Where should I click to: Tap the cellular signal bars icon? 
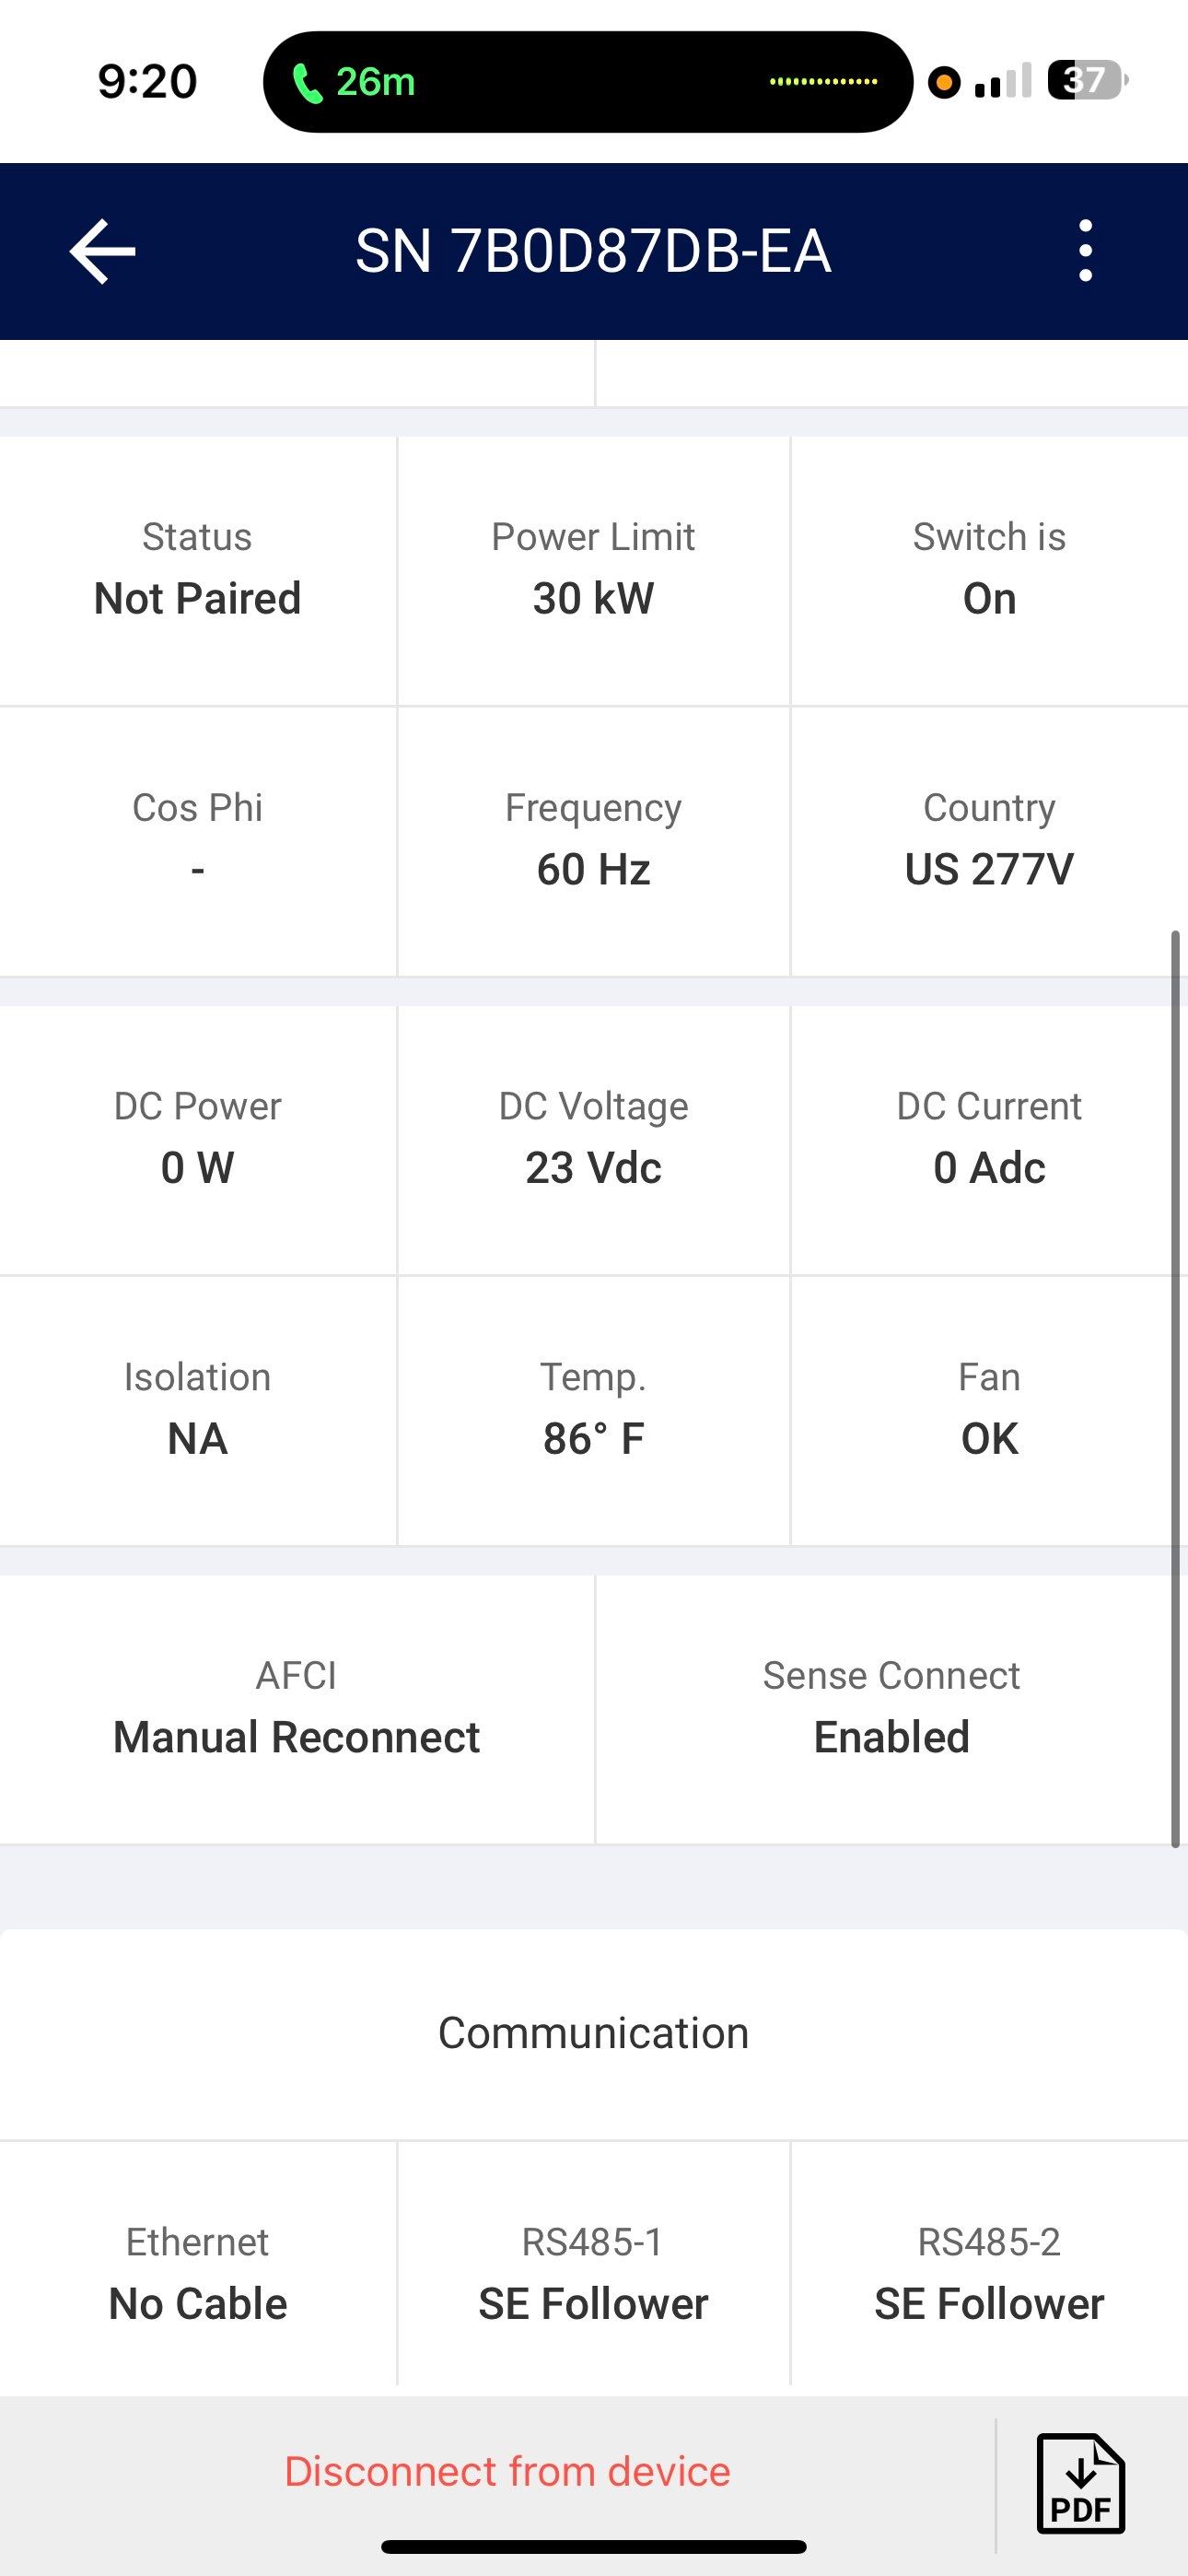coord(1002,82)
